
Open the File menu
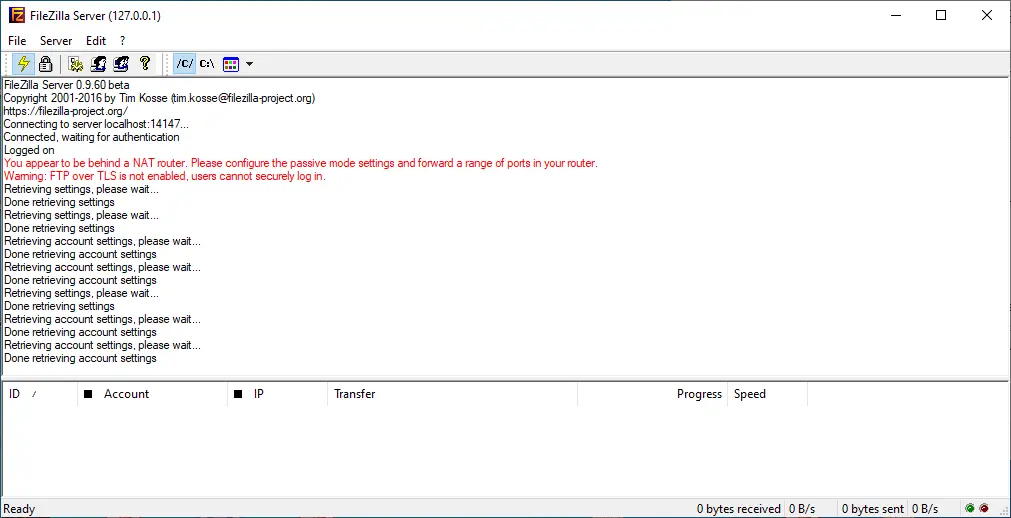(17, 41)
